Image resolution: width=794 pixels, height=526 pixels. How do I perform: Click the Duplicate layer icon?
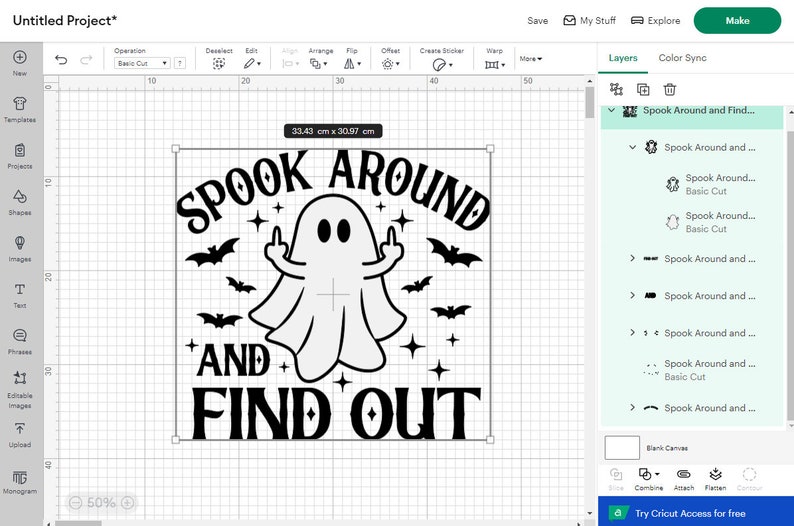click(x=643, y=90)
